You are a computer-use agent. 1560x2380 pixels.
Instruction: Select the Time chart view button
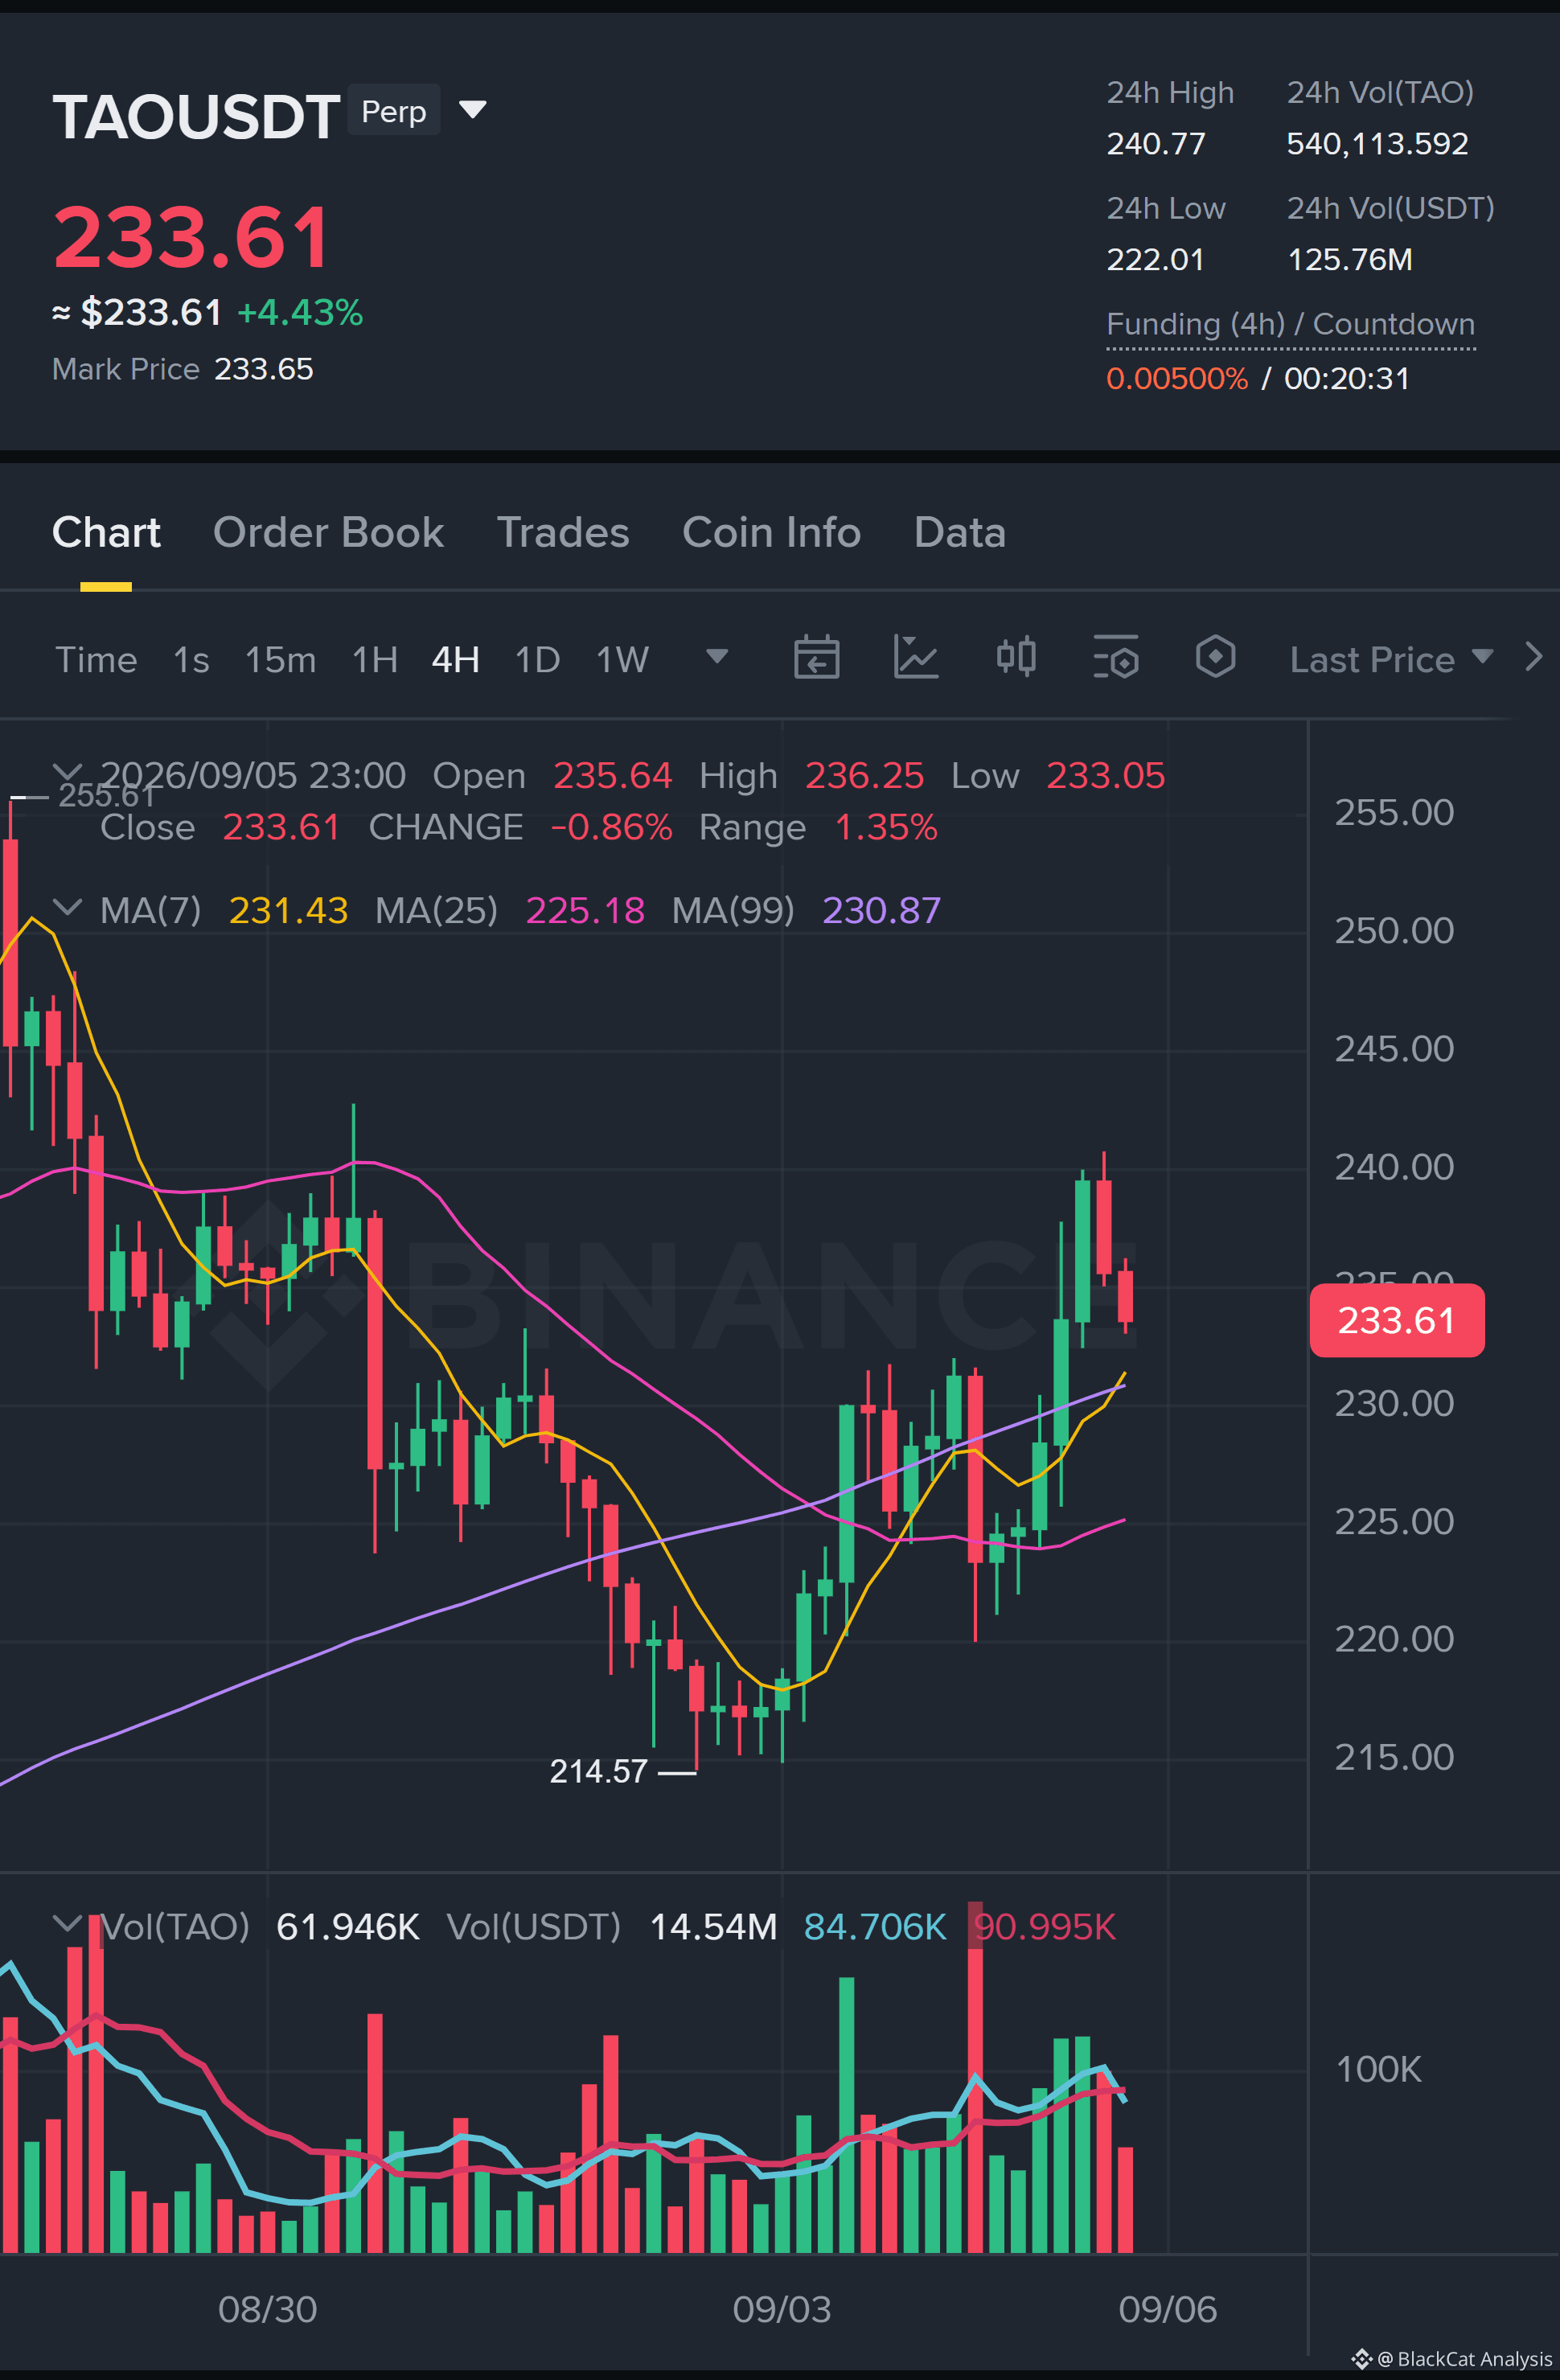96,660
